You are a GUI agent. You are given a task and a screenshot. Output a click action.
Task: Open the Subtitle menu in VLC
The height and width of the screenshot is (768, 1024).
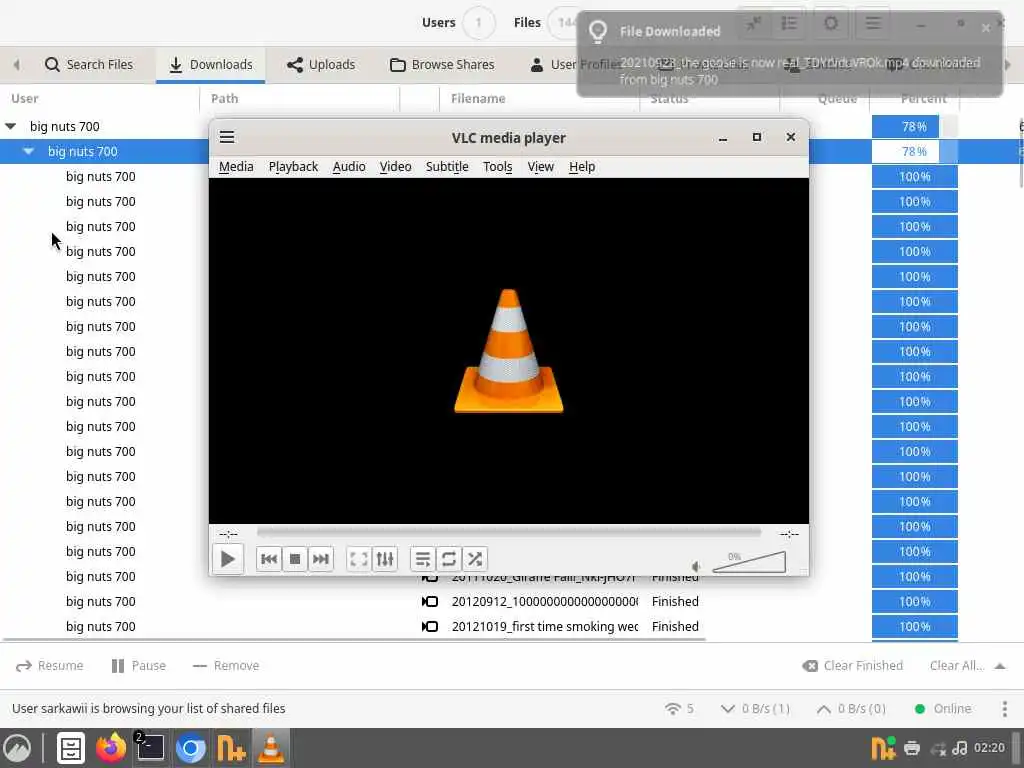click(x=447, y=167)
